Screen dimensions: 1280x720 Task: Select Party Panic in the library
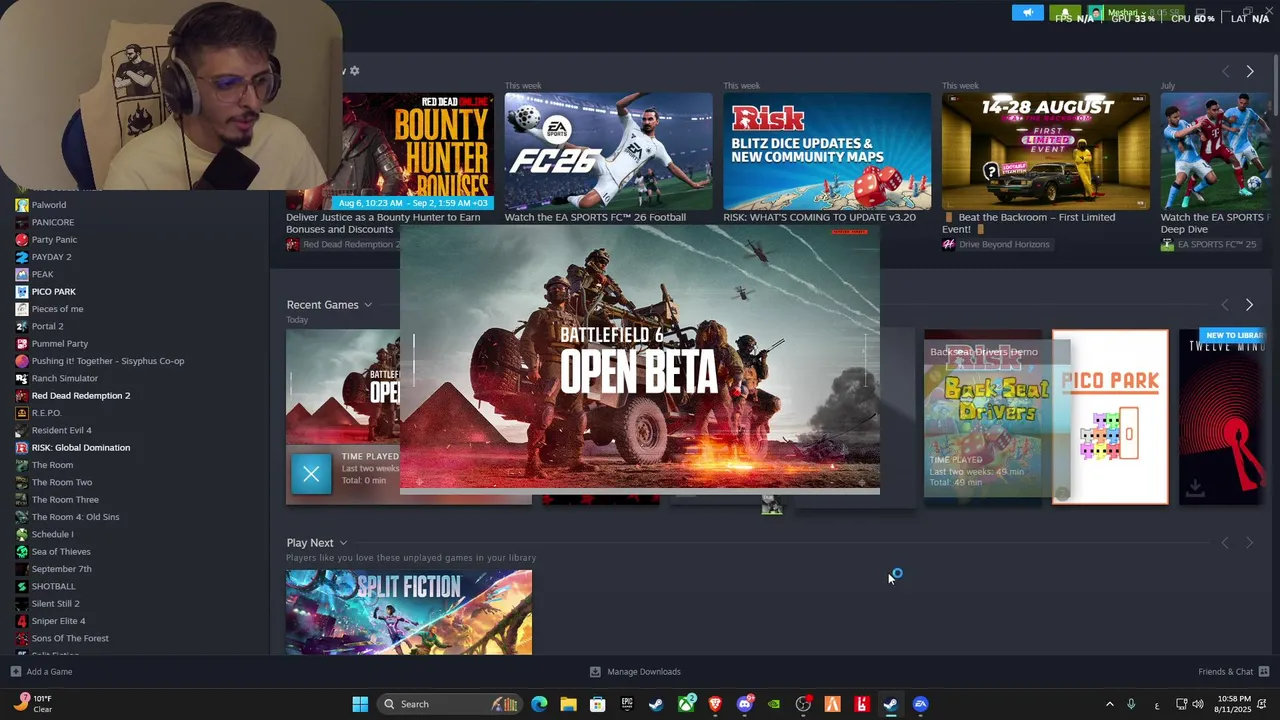coord(54,240)
